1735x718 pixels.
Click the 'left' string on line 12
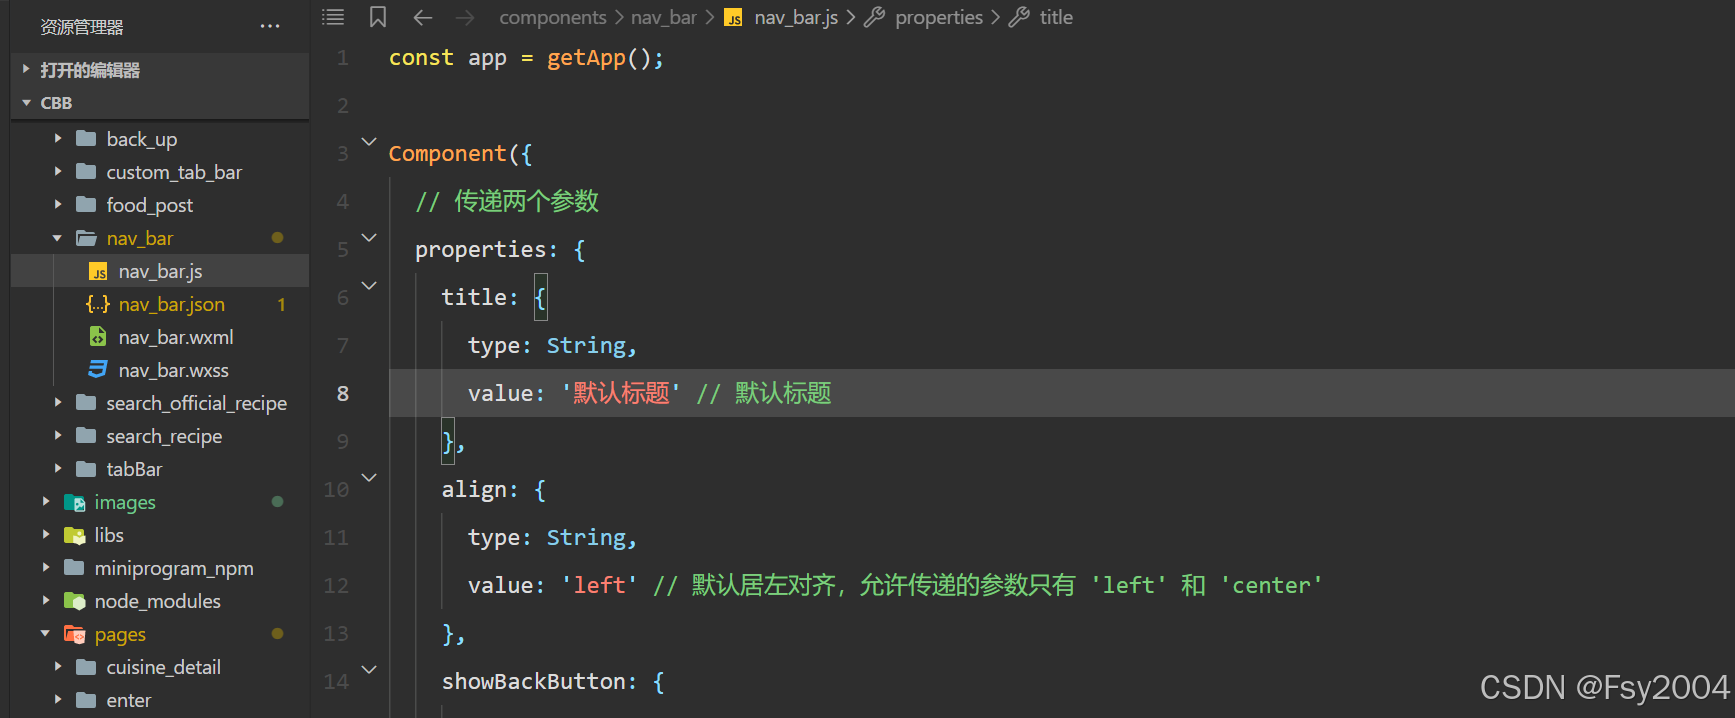coord(599,585)
